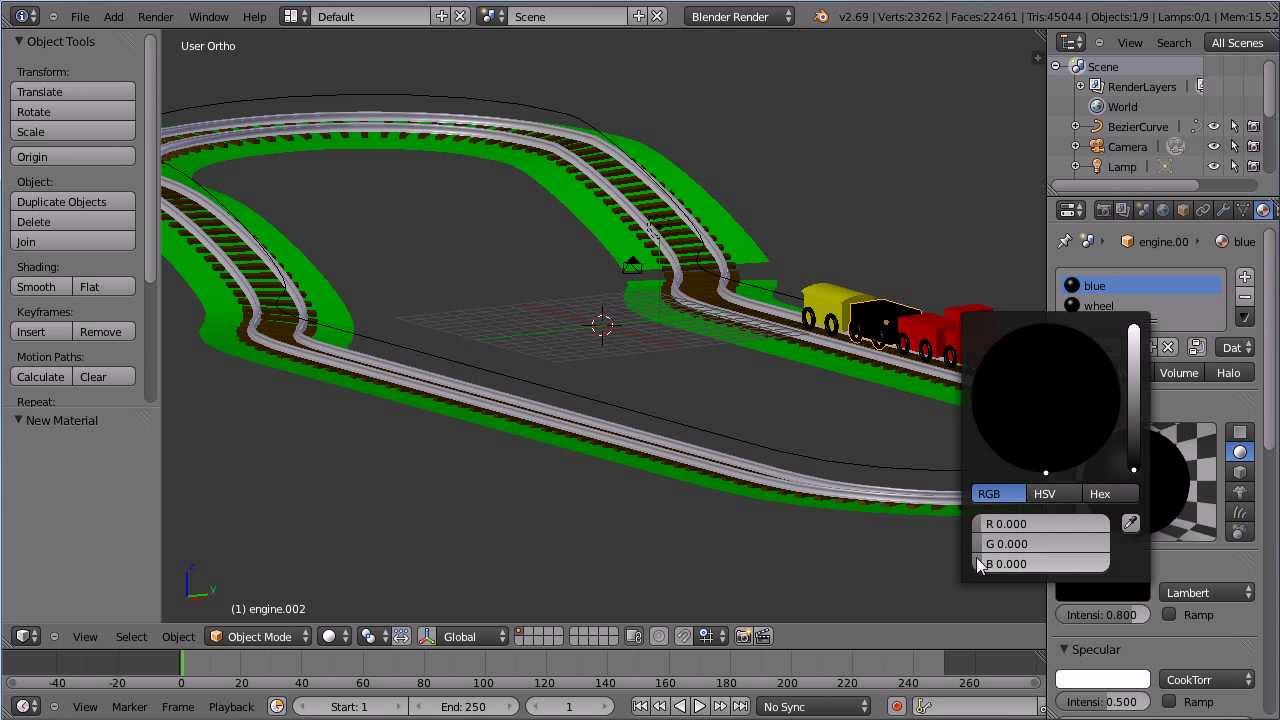Screen dimensions: 1280x720
Task: Open the properties editor type selector
Action: click(x=1071, y=210)
